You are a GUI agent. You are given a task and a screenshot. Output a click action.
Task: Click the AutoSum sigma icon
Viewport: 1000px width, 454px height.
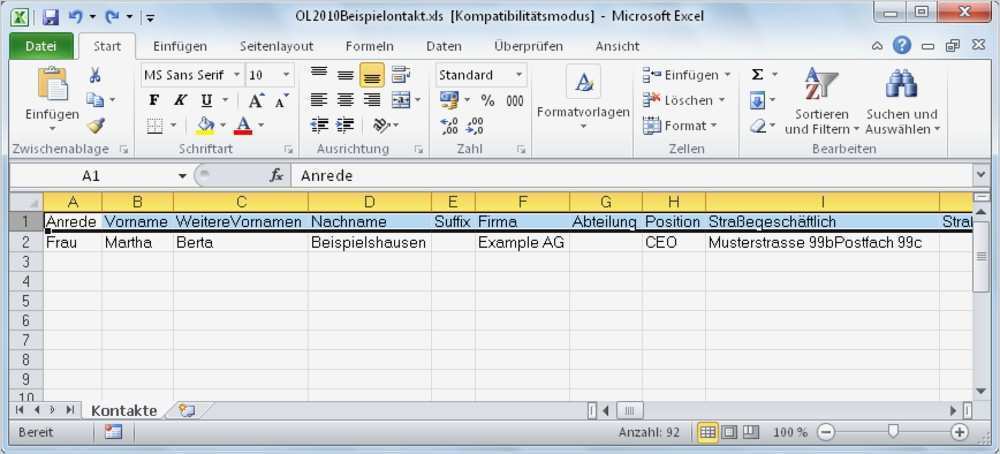click(x=757, y=75)
